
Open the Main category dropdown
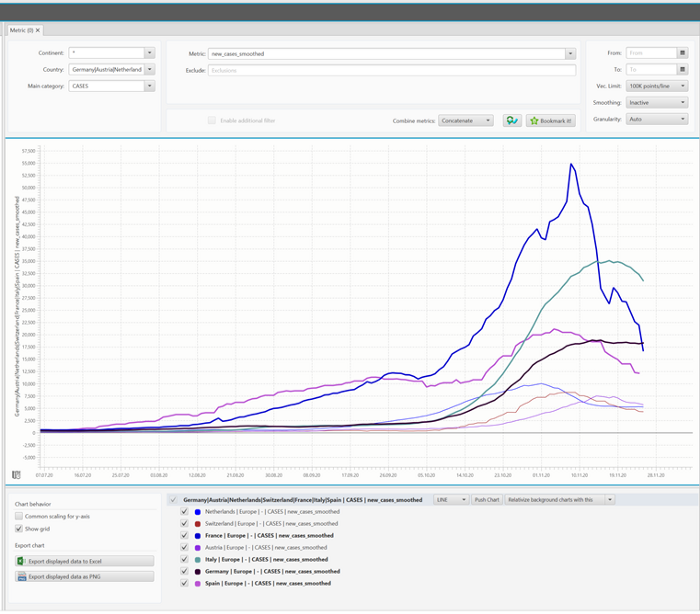pyautogui.click(x=149, y=86)
